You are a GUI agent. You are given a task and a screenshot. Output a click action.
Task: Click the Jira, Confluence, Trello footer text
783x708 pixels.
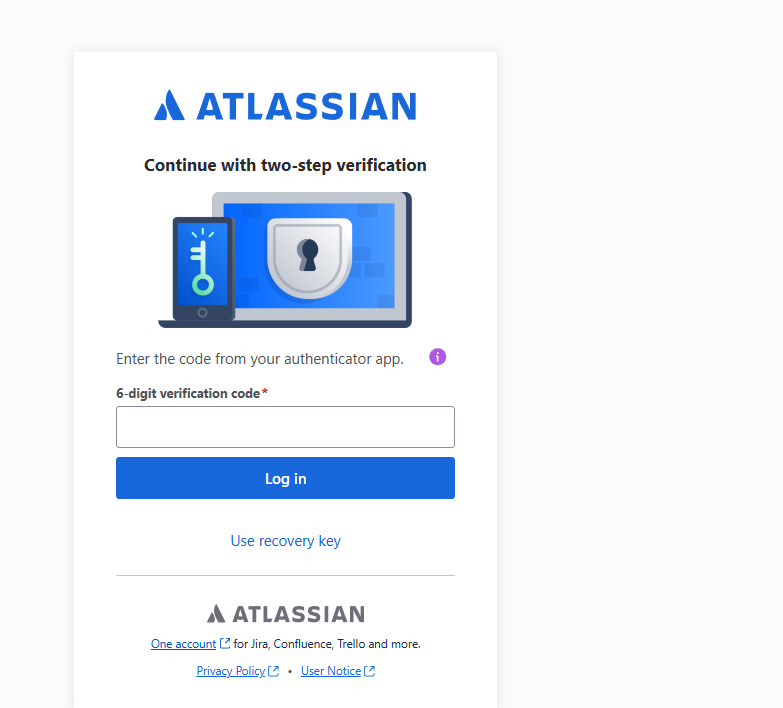tap(327, 644)
